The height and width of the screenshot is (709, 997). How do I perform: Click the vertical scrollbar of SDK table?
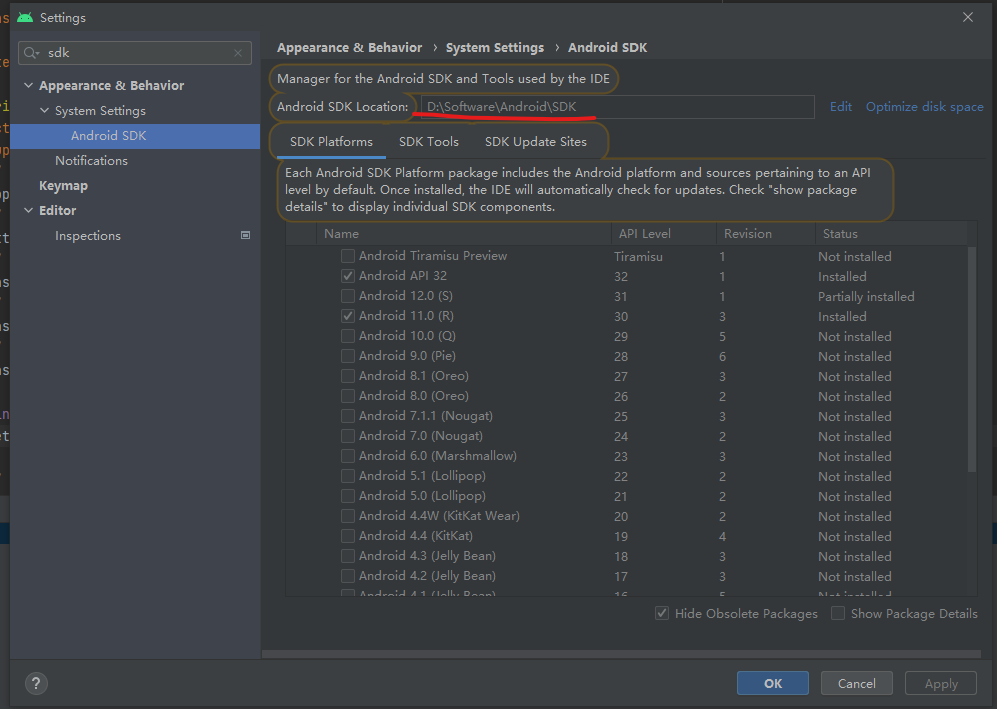click(972, 359)
